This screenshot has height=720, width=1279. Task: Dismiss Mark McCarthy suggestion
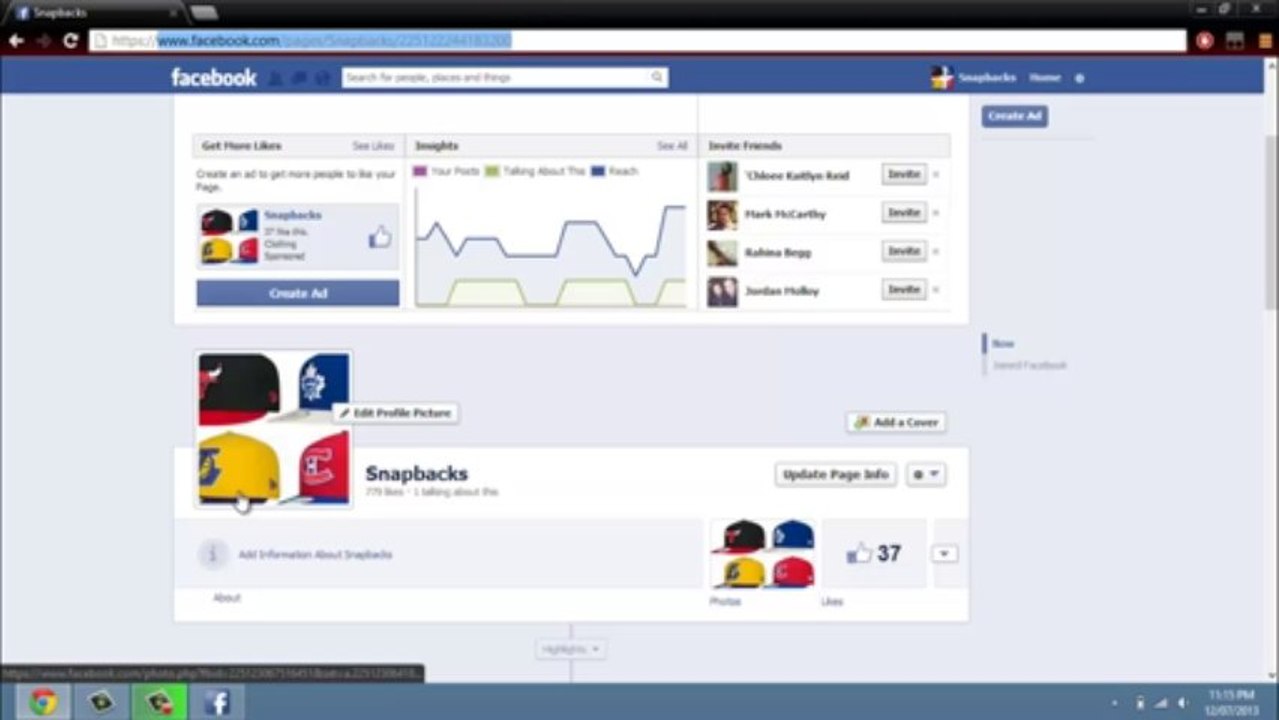pyautogui.click(x=936, y=213)
